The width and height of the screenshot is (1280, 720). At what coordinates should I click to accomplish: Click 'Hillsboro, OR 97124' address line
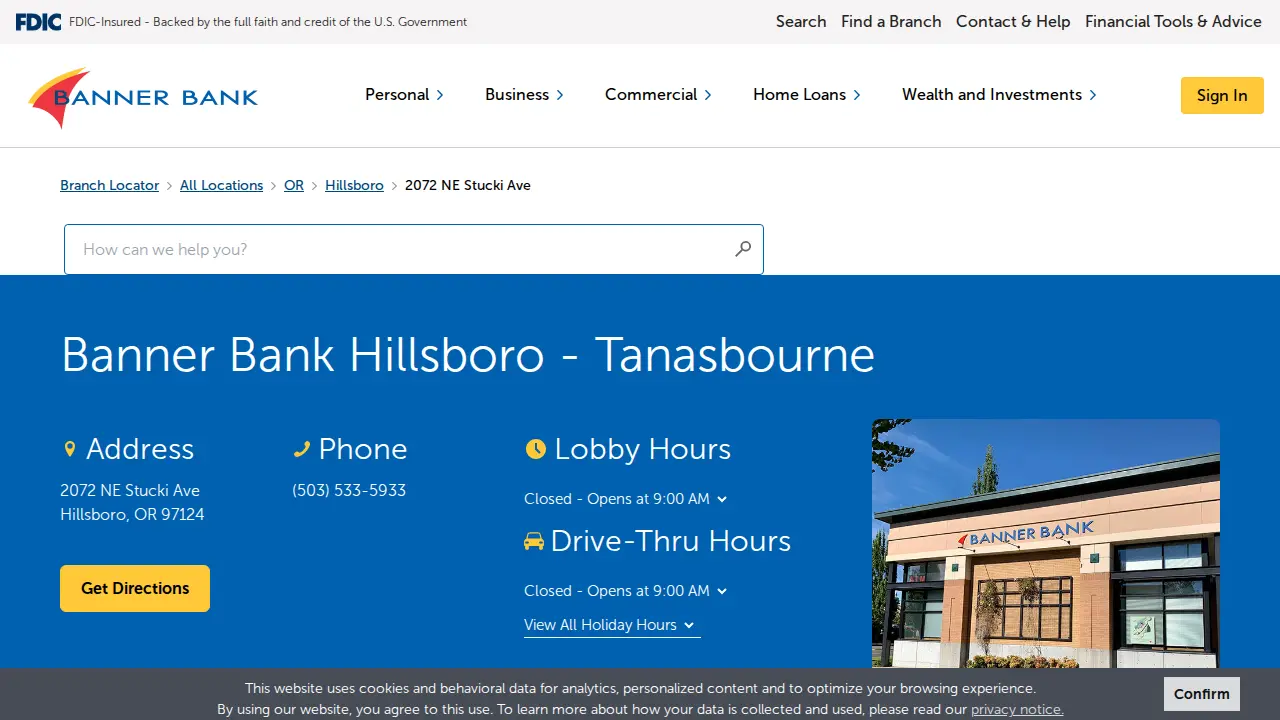[132, 514]
